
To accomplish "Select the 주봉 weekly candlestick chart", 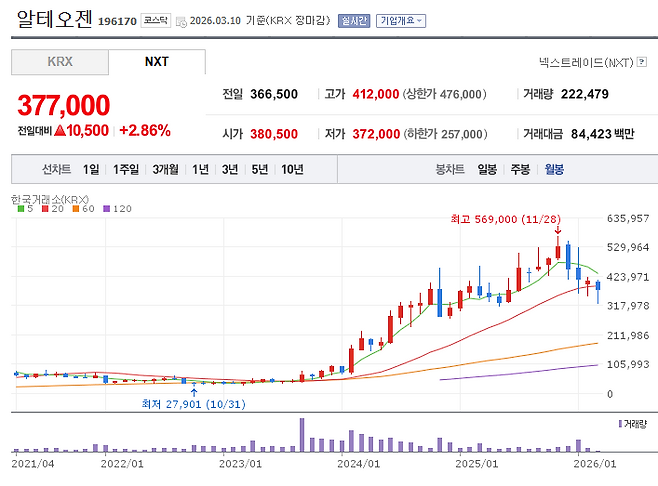I will [520, 169].
